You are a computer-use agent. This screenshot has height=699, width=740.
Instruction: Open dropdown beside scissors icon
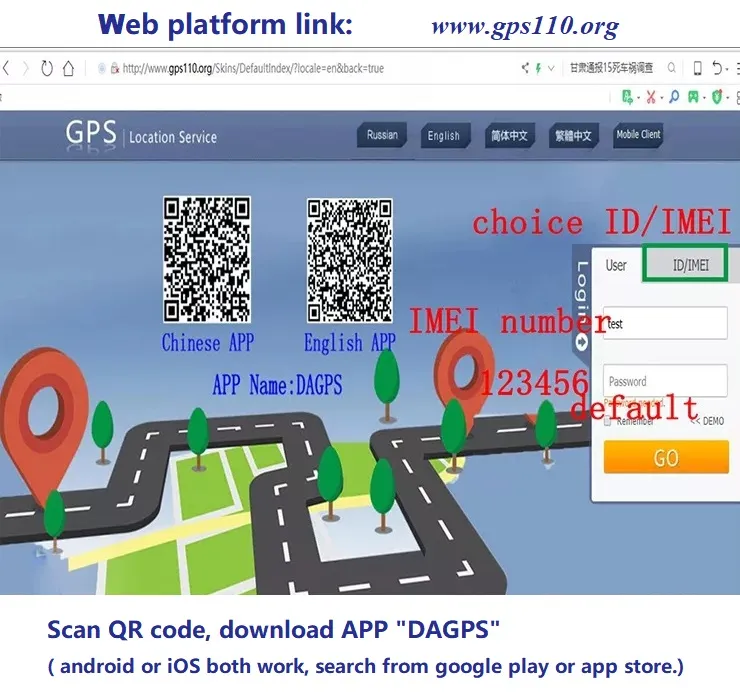(662, 98)
